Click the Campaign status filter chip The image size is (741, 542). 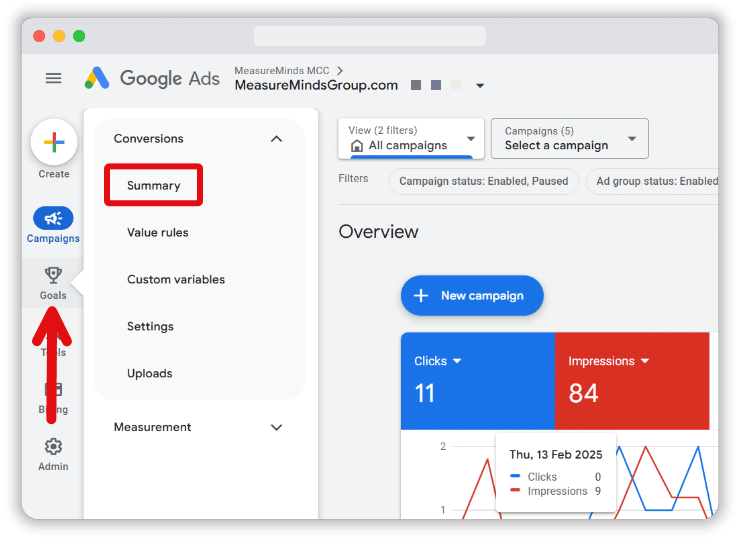483,181
